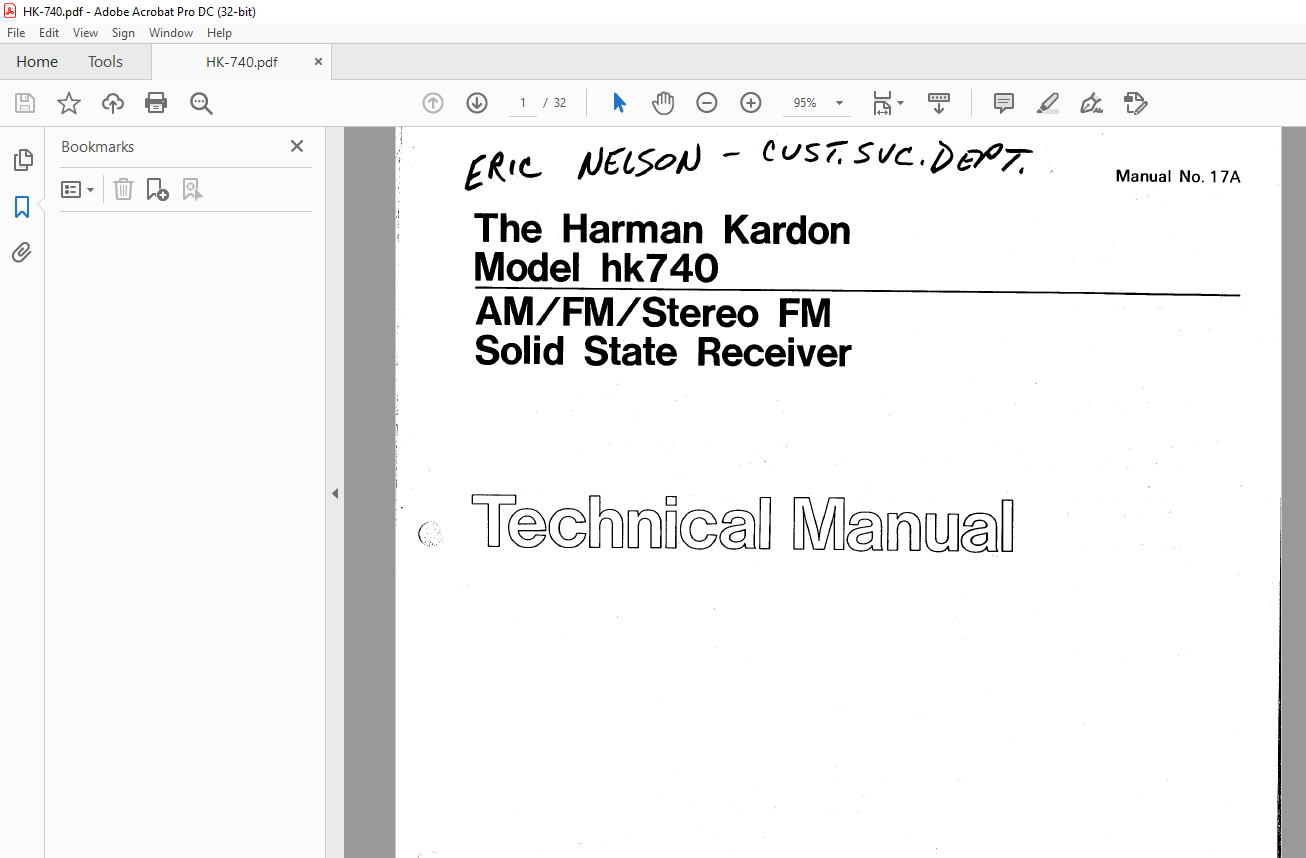Screen dimensions: 1306x858
Task: Click the 'AM/FM/Stereo FM' text line
Action: [x=653, y=314]
